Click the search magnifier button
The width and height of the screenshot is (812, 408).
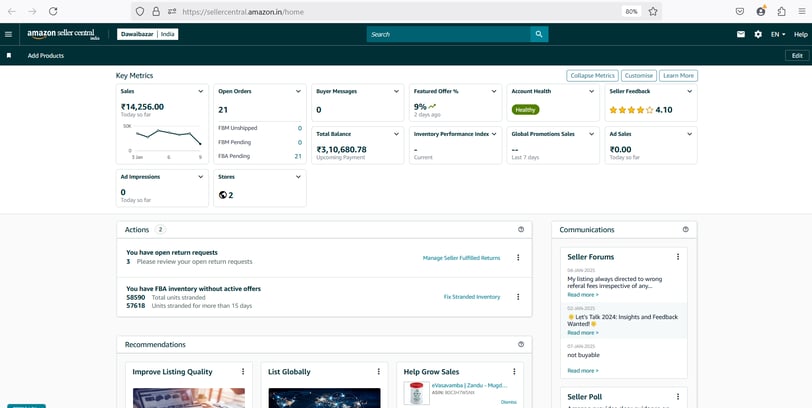(539, 34)
